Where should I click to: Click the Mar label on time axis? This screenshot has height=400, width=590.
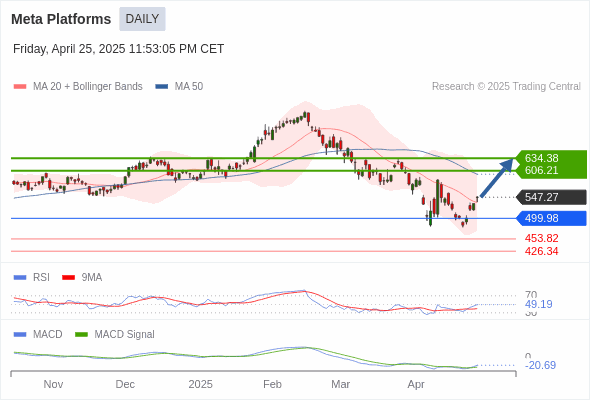point(340,385)
